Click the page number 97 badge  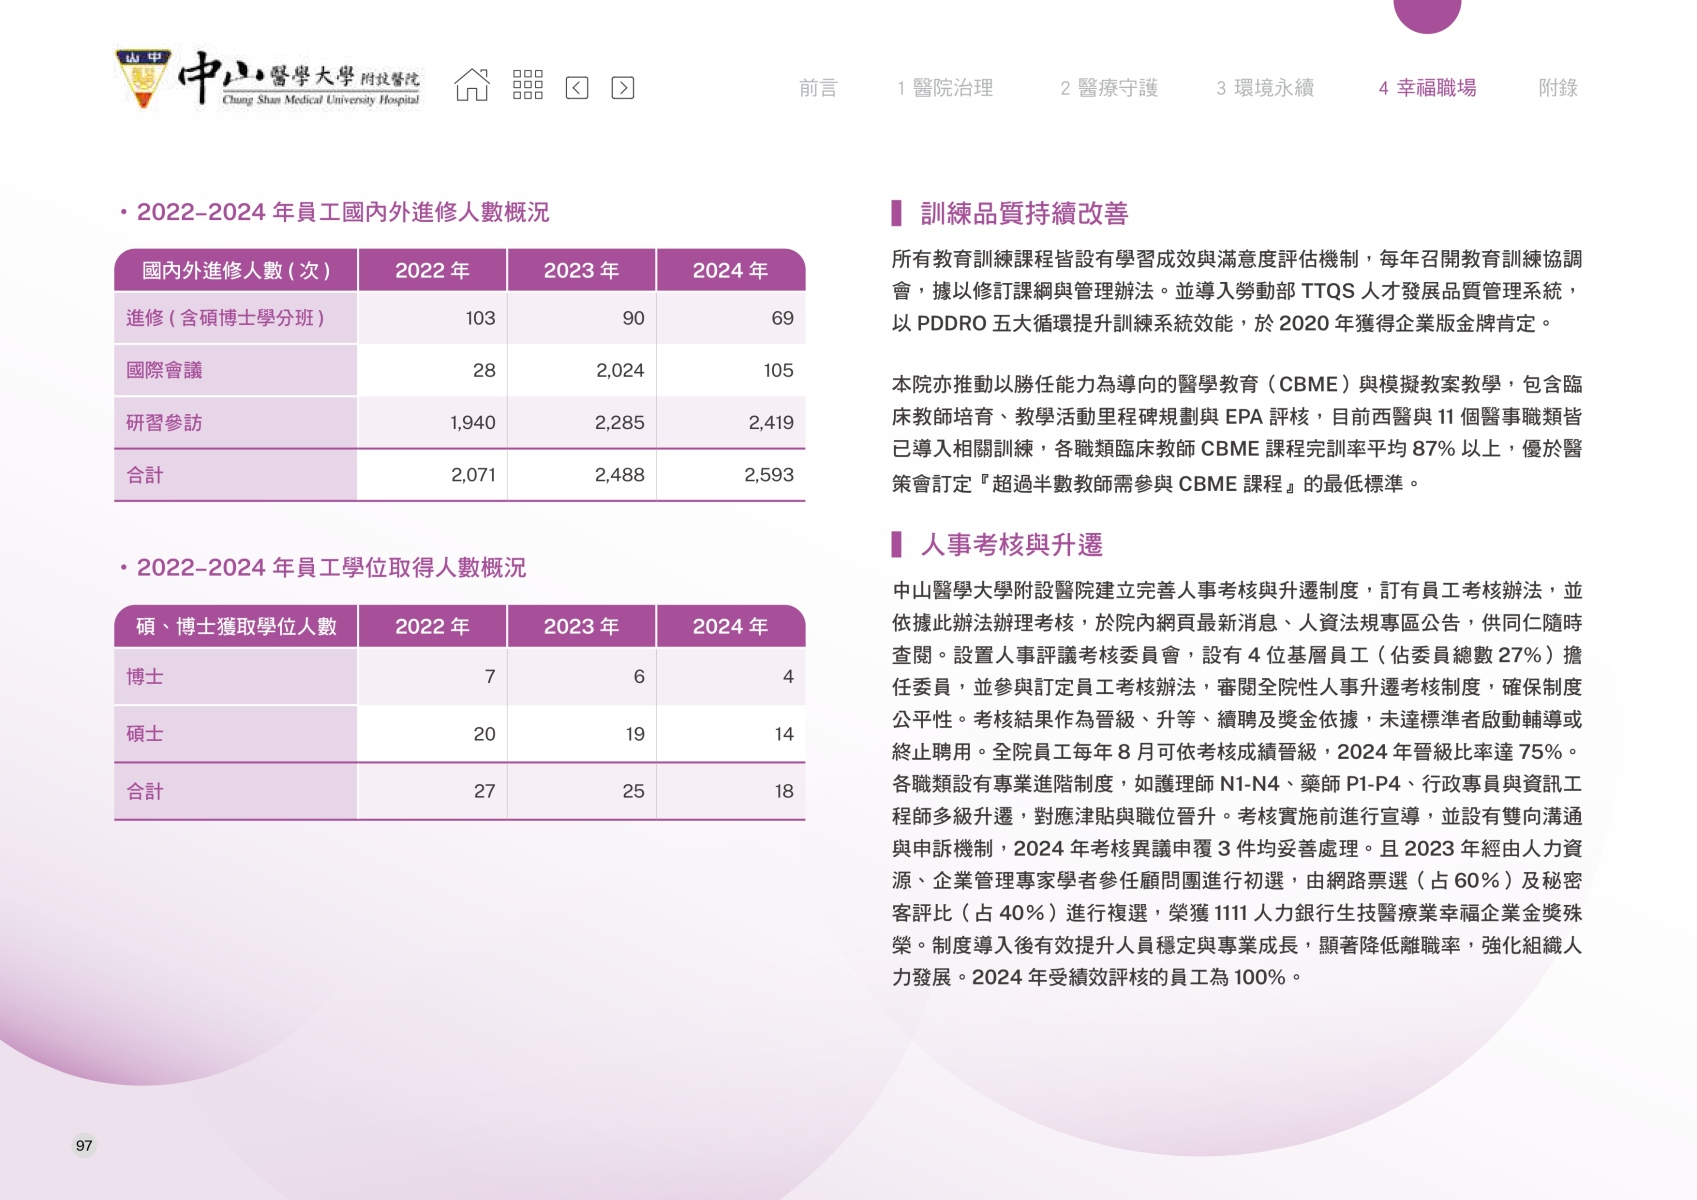point(84,1145)
